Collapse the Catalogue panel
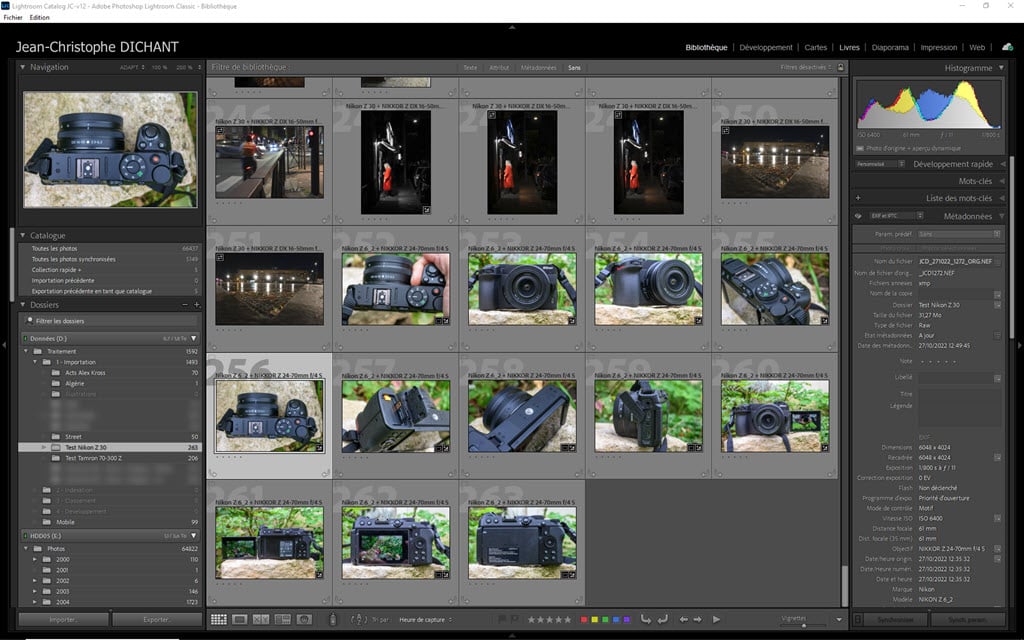 point(22,235)
